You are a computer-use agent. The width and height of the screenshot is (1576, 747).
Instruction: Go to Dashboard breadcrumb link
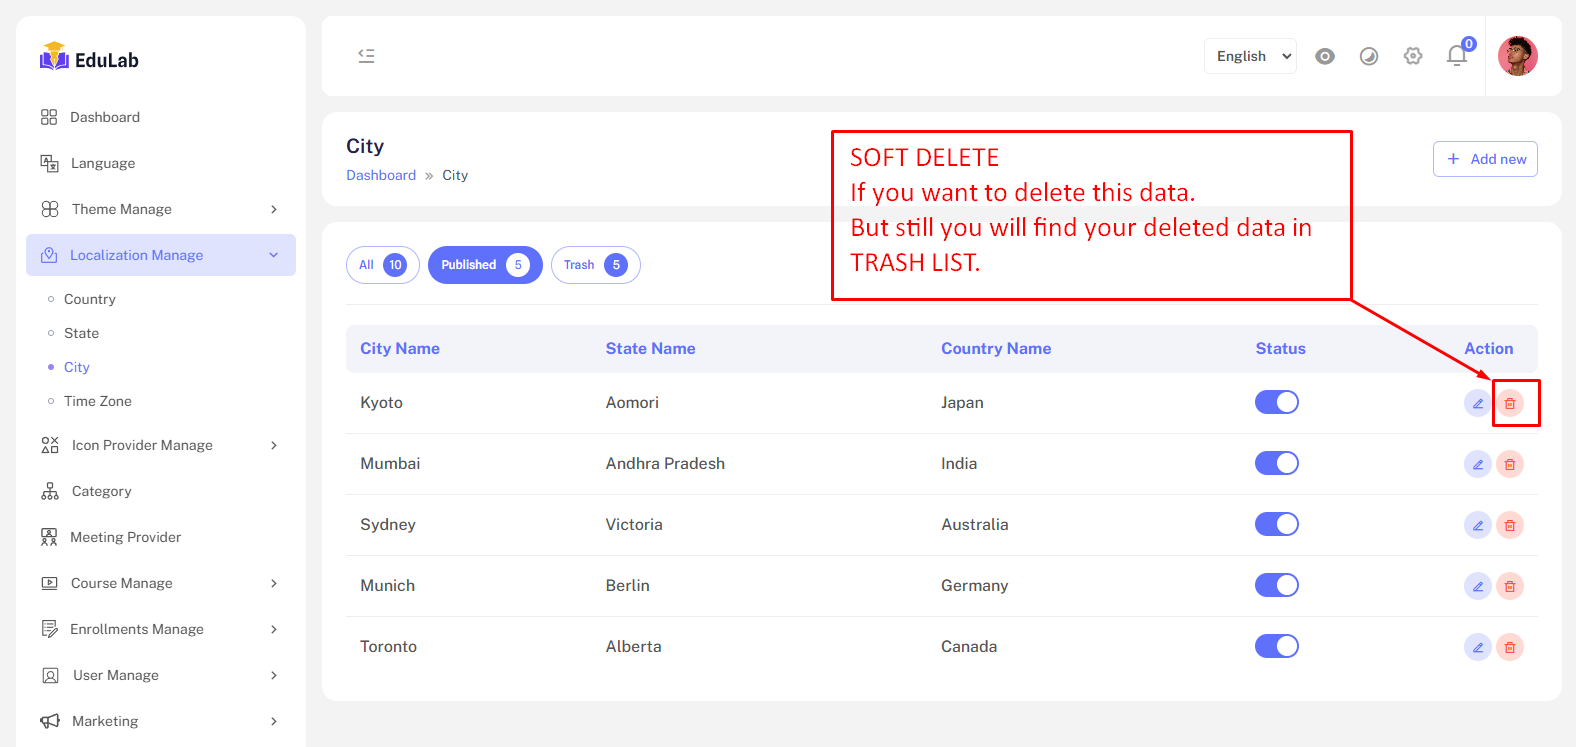coord(381,175)
